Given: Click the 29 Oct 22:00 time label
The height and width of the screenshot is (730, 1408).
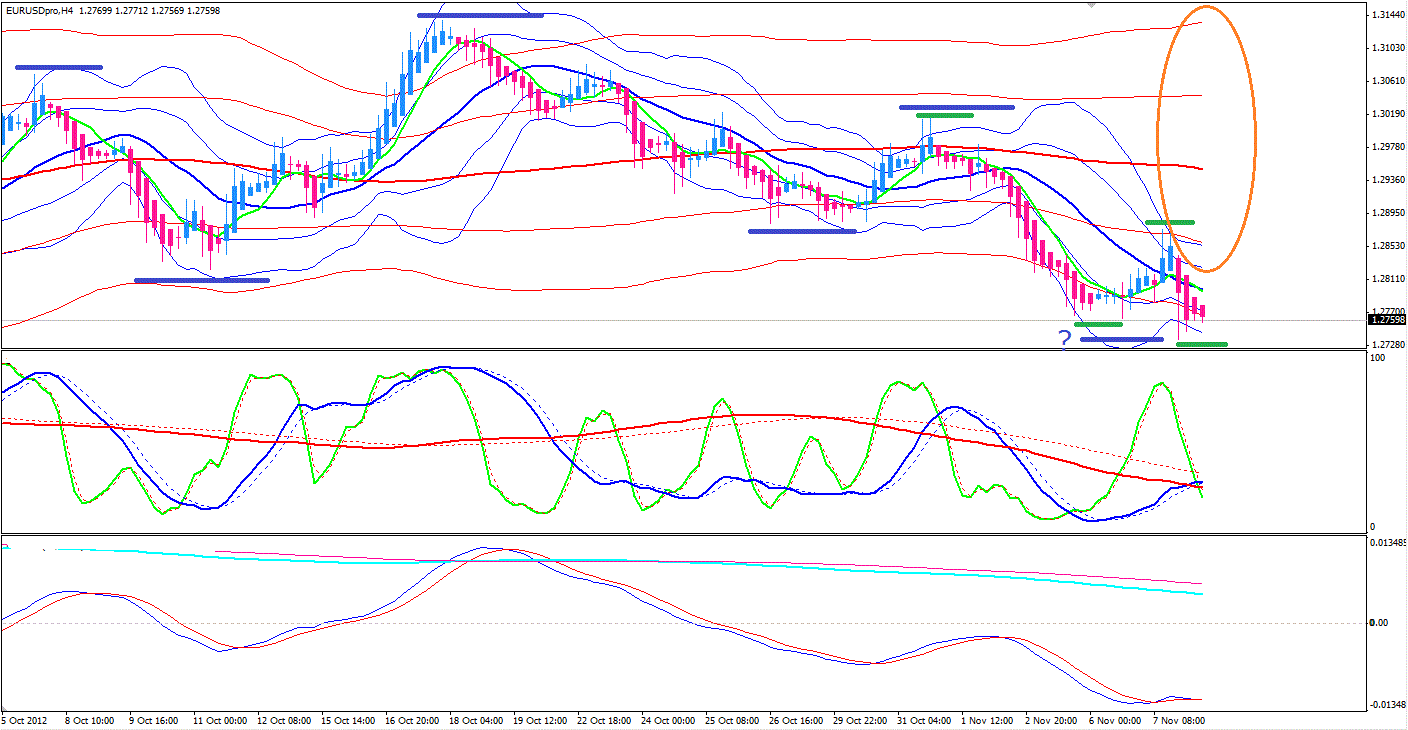Looking at the screenshot, I should click(x=861, y=719).
